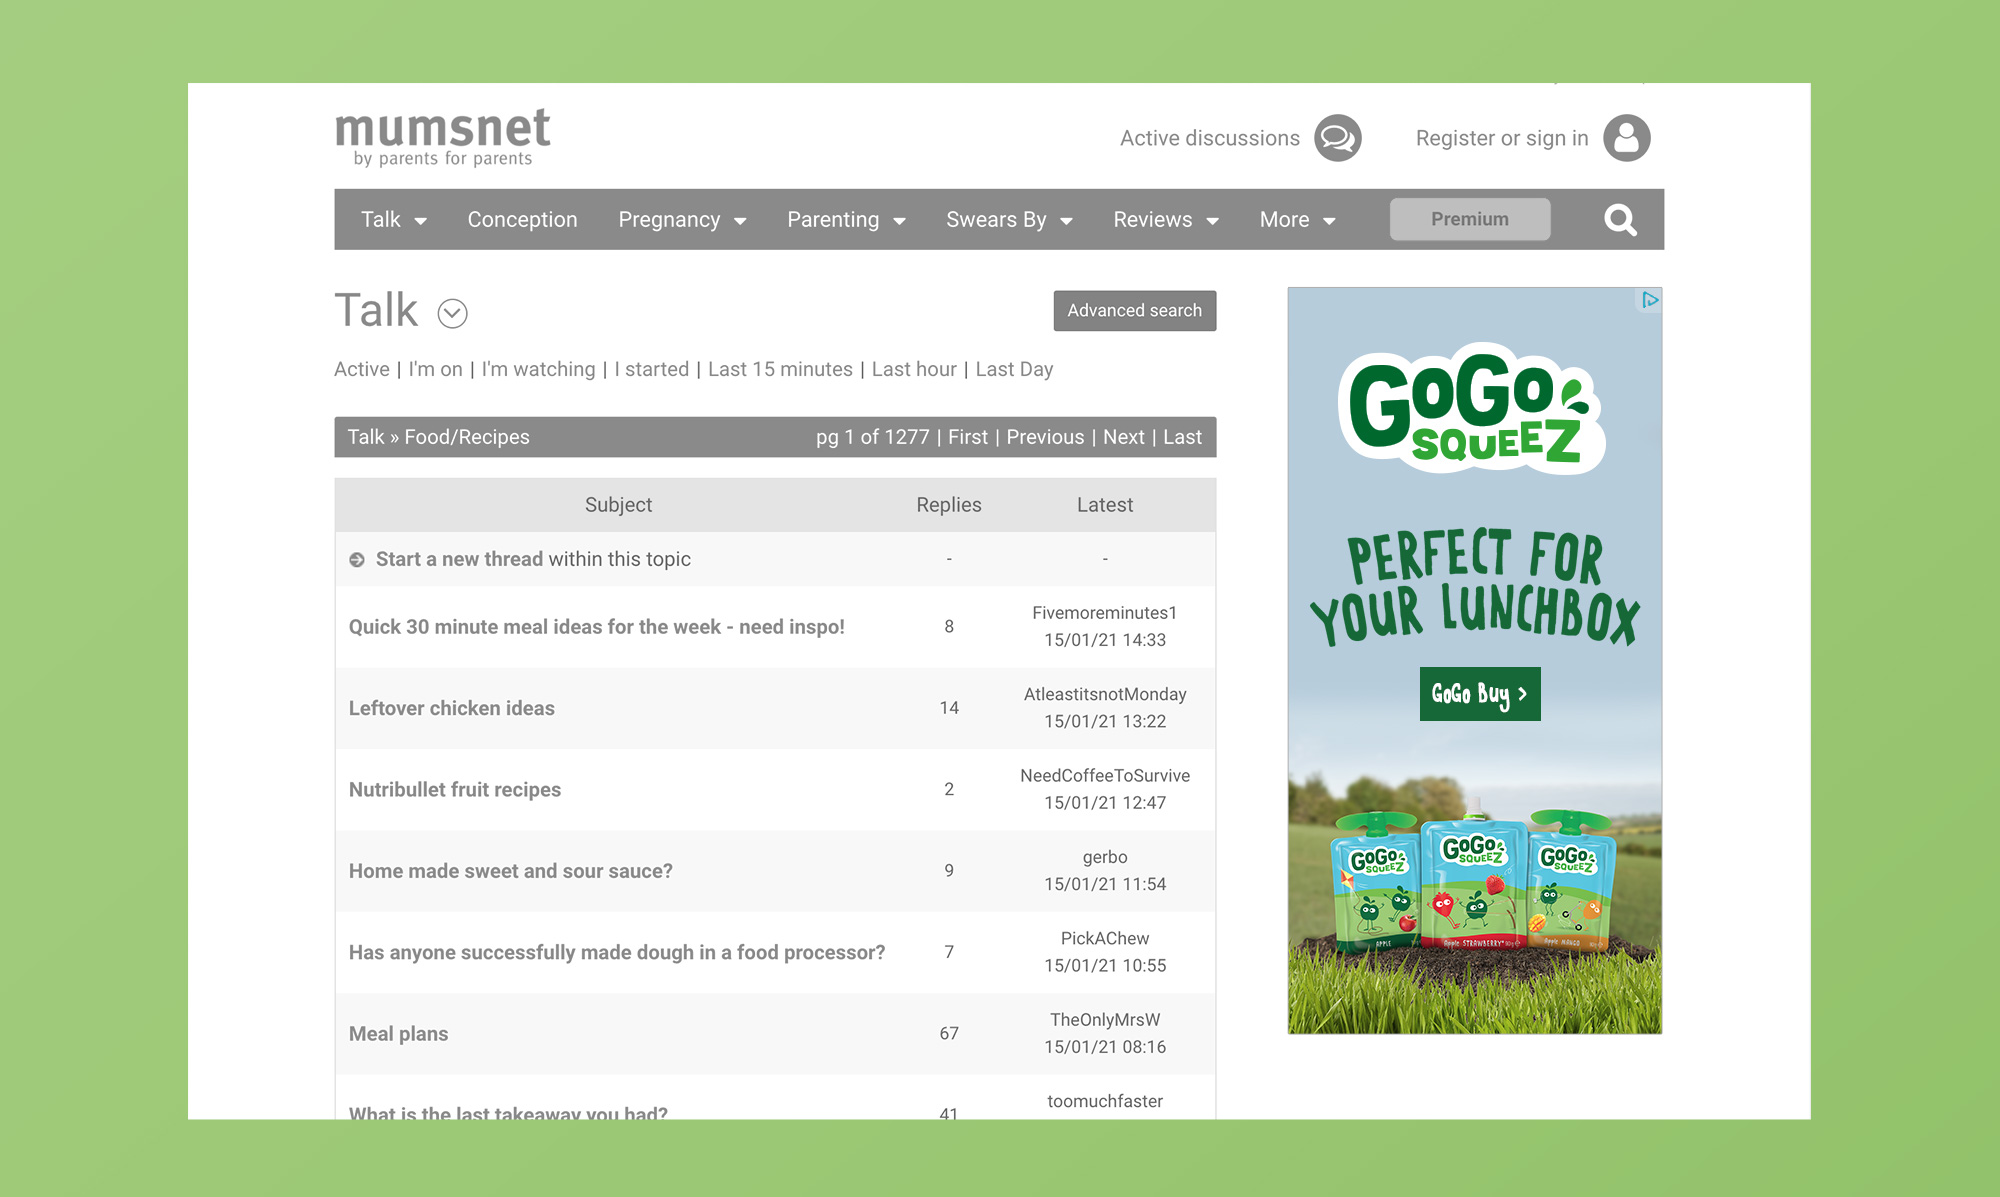
Task: Click the user profile avatar icon
Action: [x=1626, y=138]
